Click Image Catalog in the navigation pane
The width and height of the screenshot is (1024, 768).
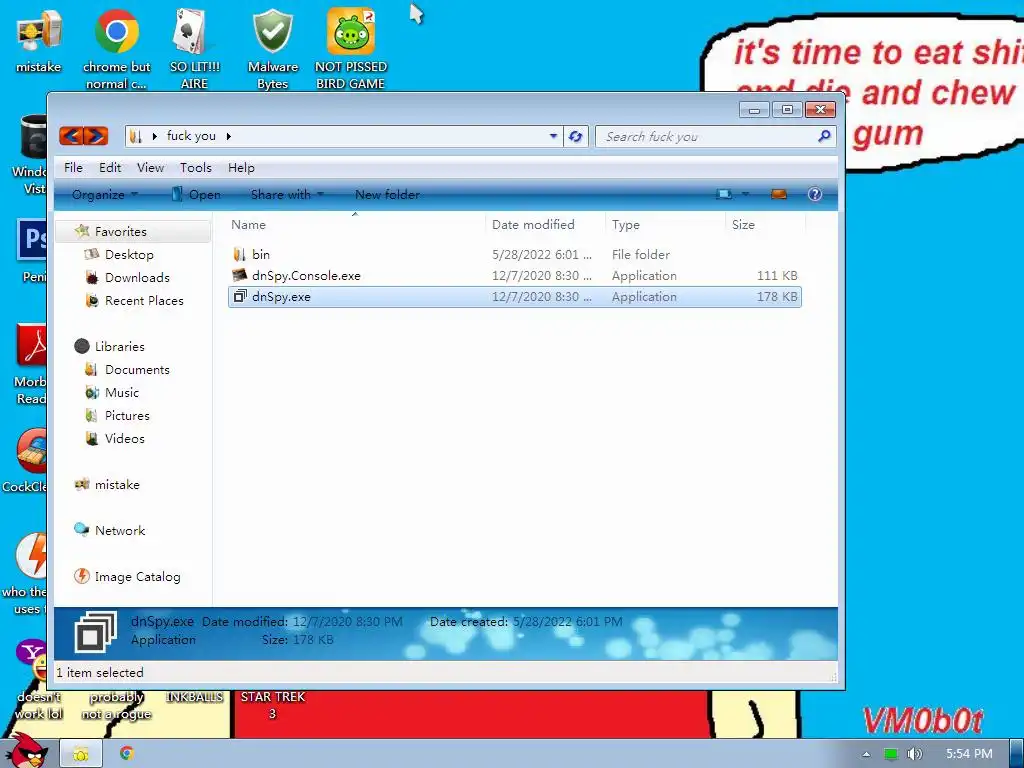point(137,577)
